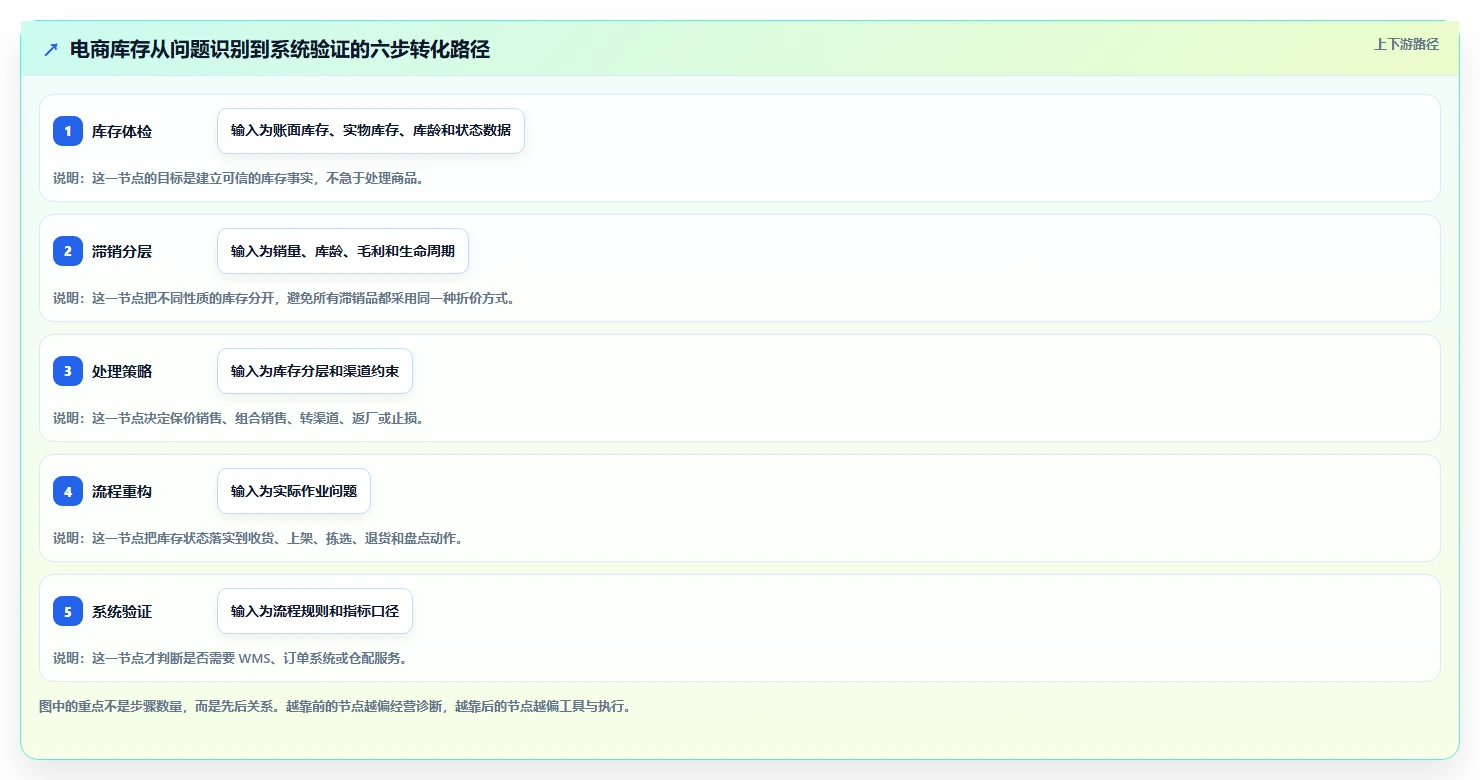The height and width of the screenshot is (780, 1480).
Task: Click step number 2 badge for 滞销分层
Action: [x=68, y=251]
